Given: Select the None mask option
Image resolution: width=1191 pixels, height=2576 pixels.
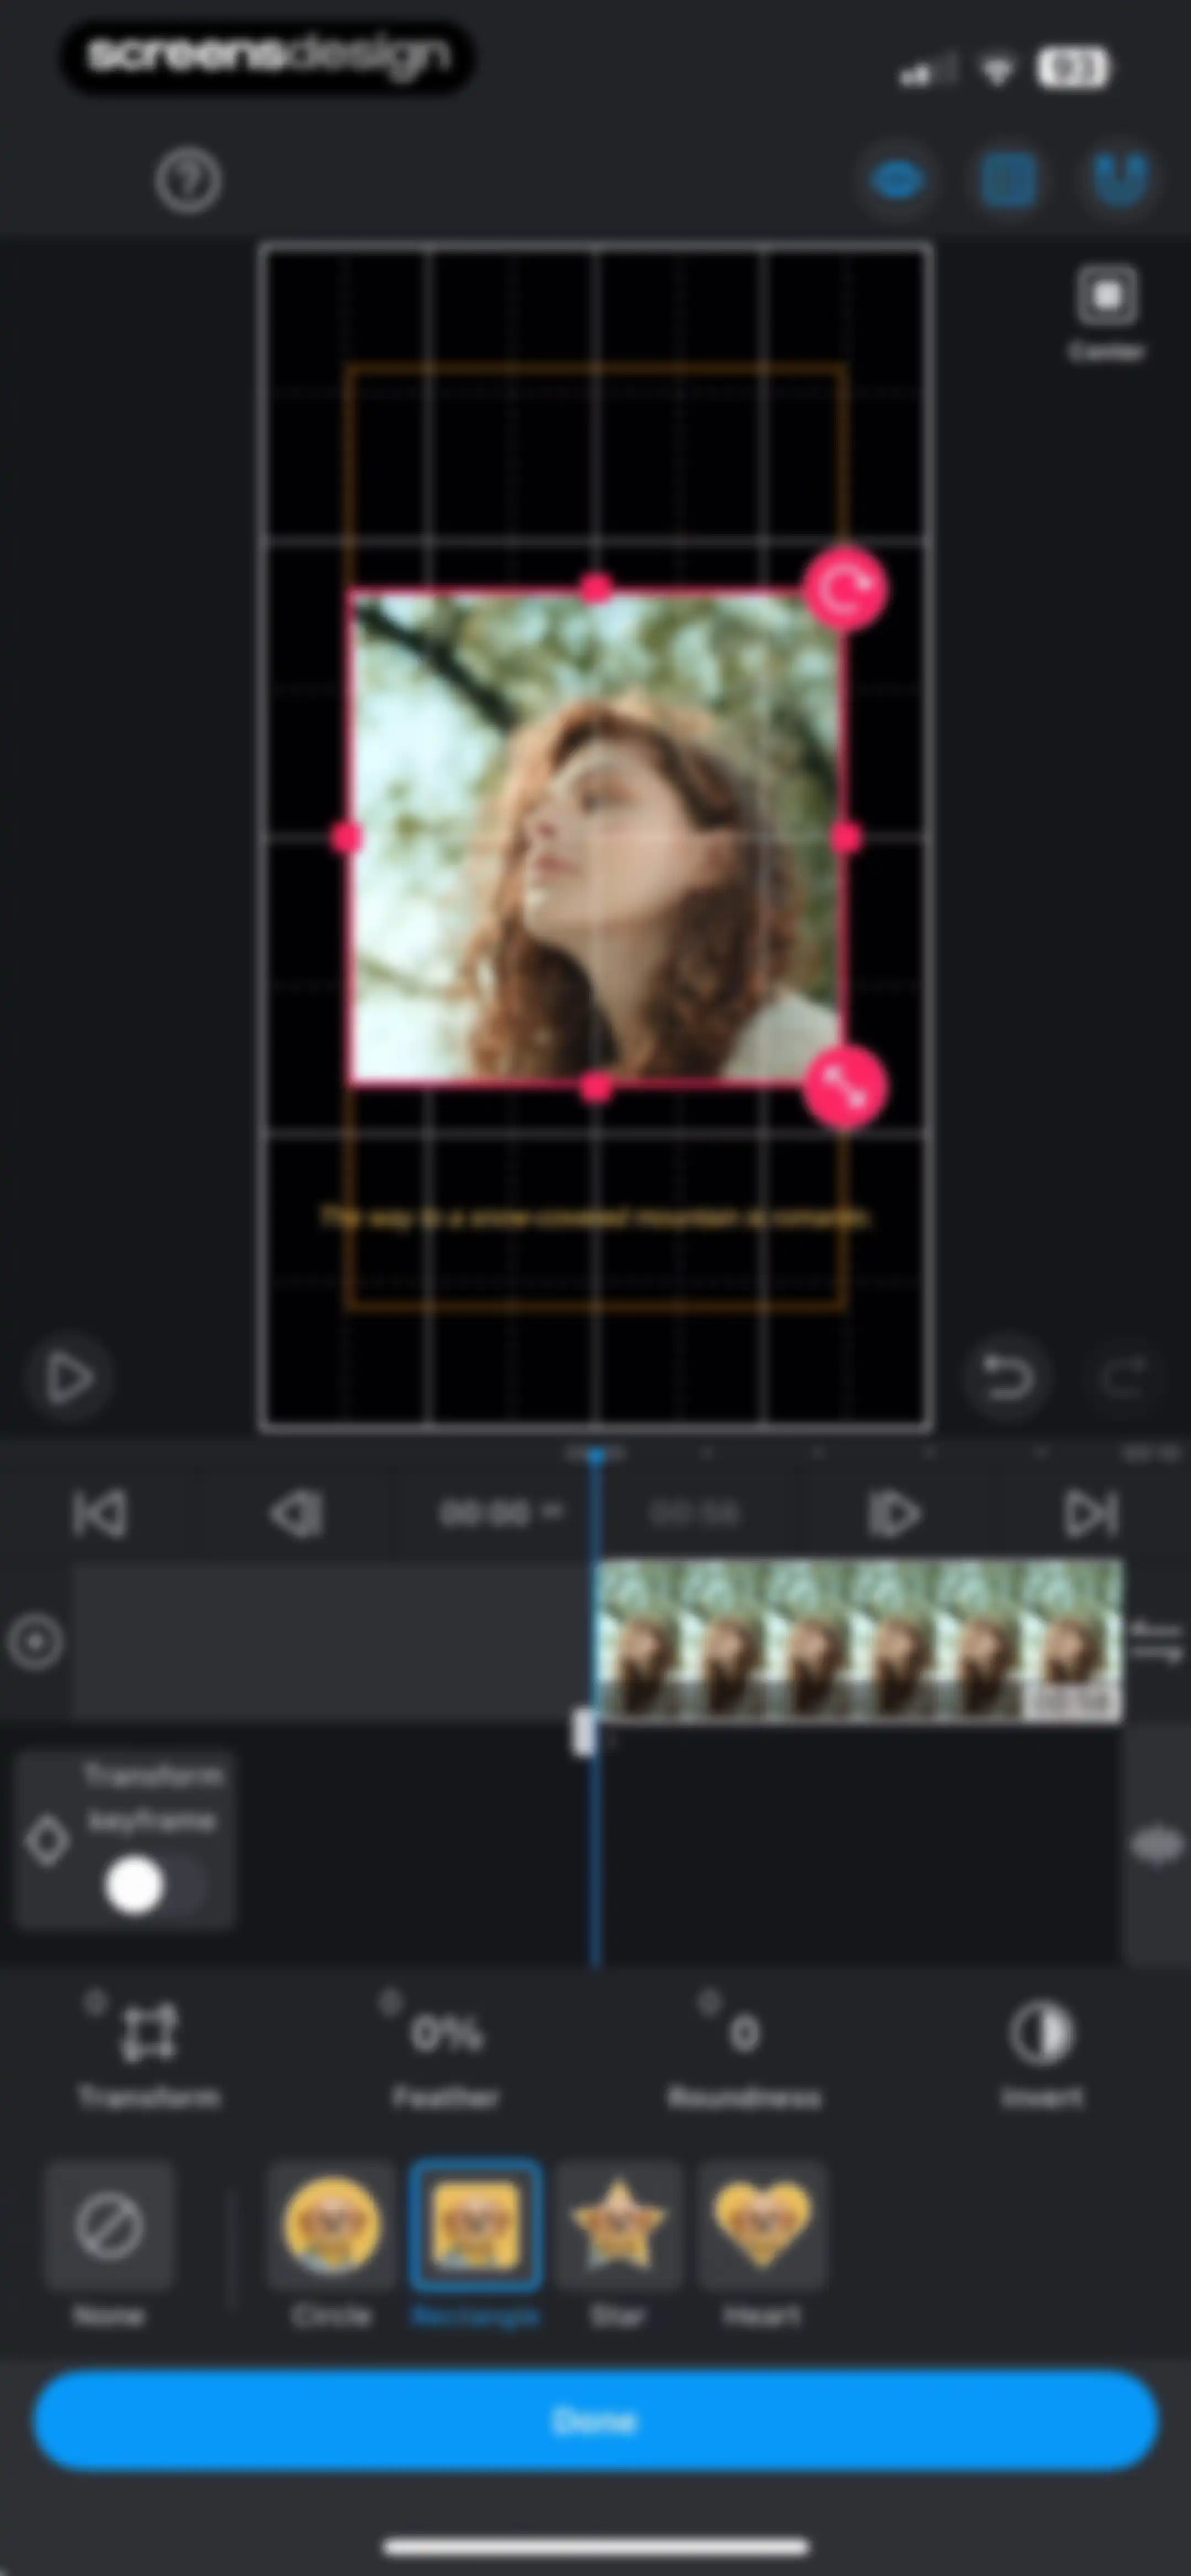Looking at the screenshot, I should click(108, 2247).
